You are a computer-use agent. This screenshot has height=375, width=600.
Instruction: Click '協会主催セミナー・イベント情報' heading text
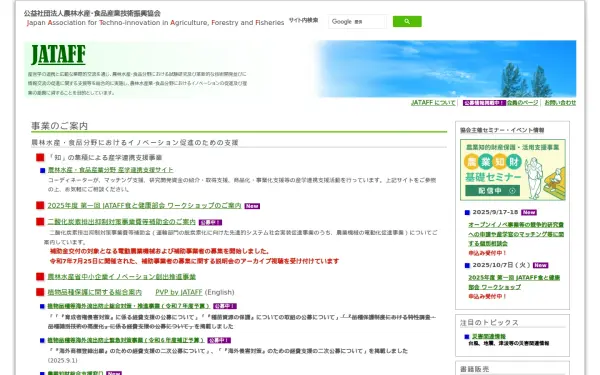(x=502, y=130)
